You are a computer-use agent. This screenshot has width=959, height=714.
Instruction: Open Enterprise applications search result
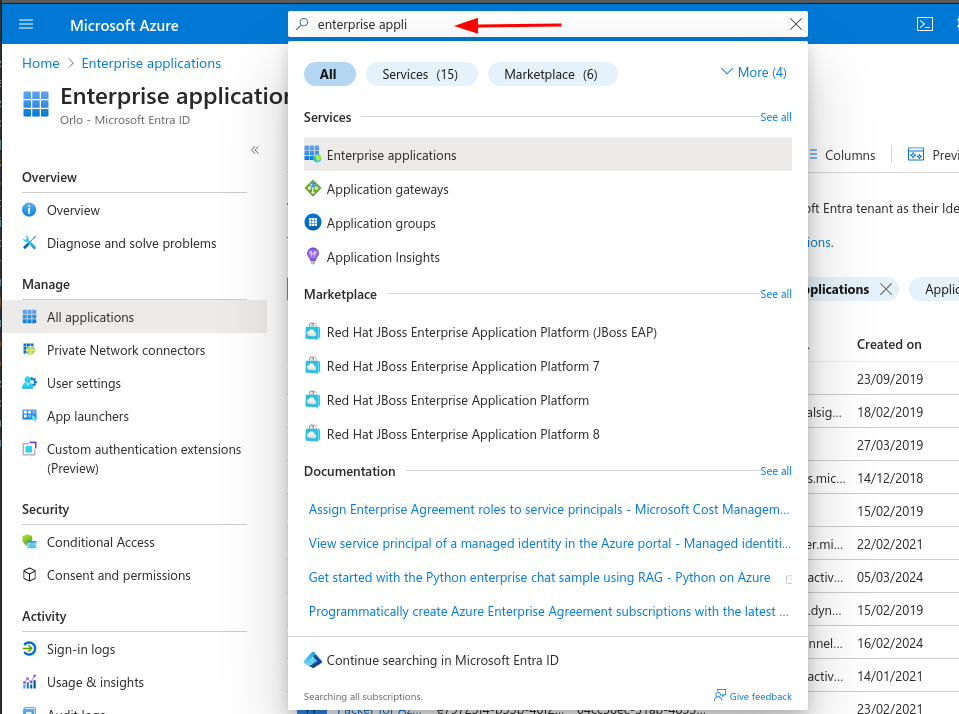(x=391, y=155)
